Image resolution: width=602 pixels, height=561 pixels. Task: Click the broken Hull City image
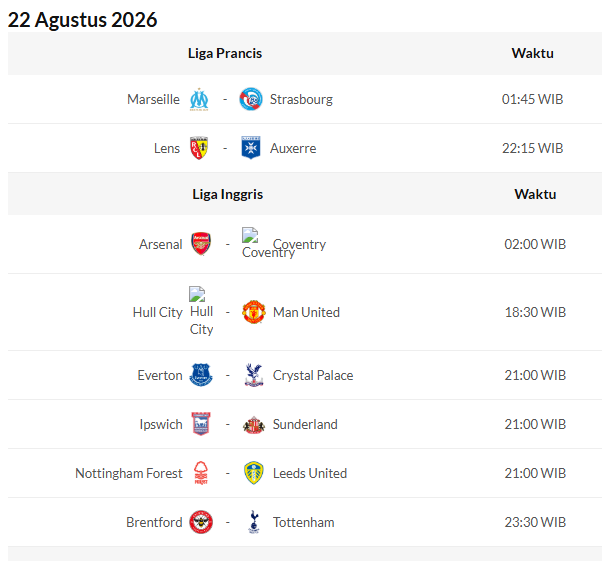point(197,294)
